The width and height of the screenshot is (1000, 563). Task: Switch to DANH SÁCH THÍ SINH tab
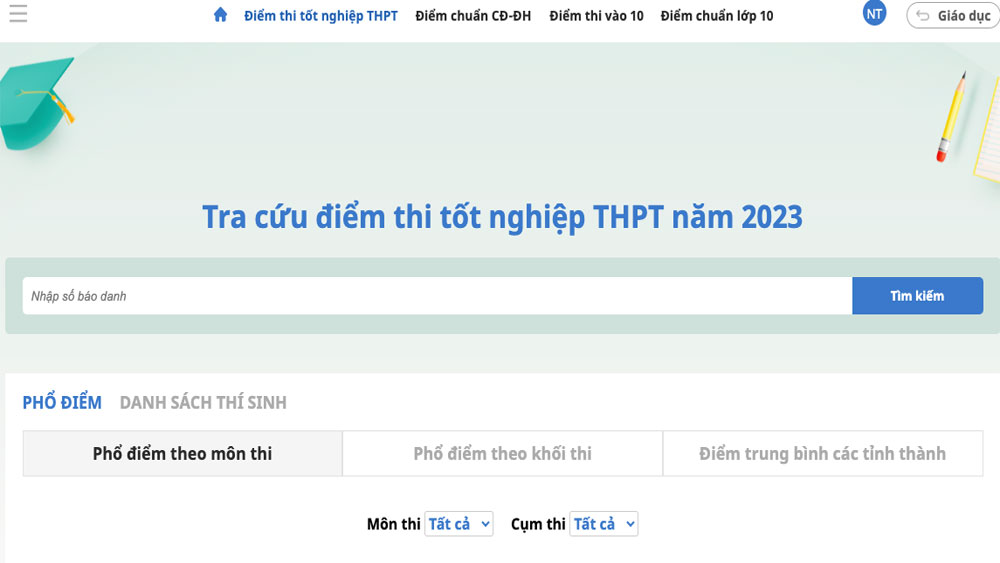pyautogui.click(x=203, y=403)
